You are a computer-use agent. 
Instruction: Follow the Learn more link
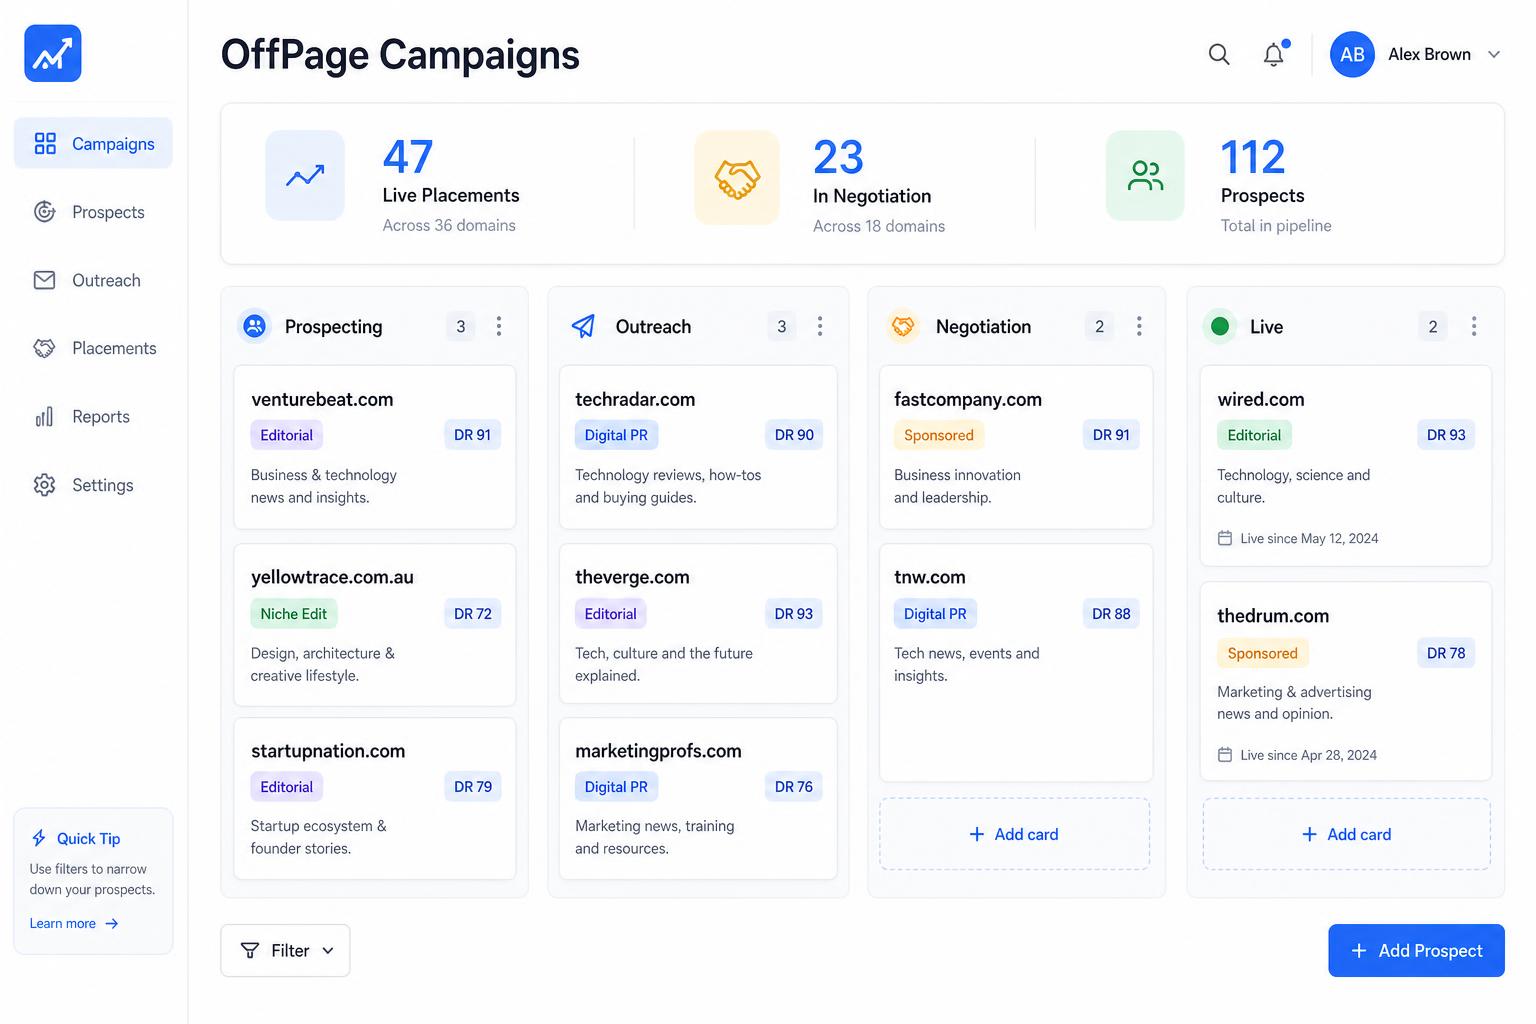point(74,923)
